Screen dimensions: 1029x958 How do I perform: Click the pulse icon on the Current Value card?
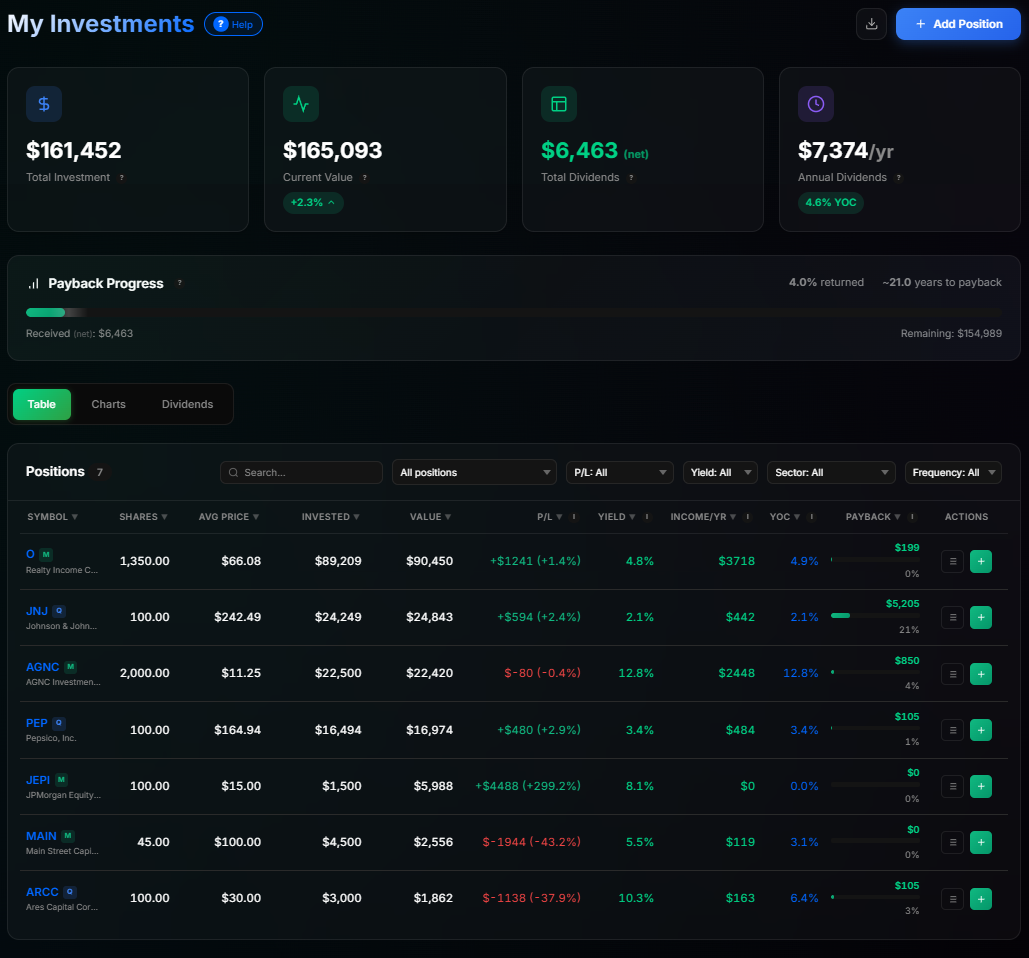(x=301, y=104)
